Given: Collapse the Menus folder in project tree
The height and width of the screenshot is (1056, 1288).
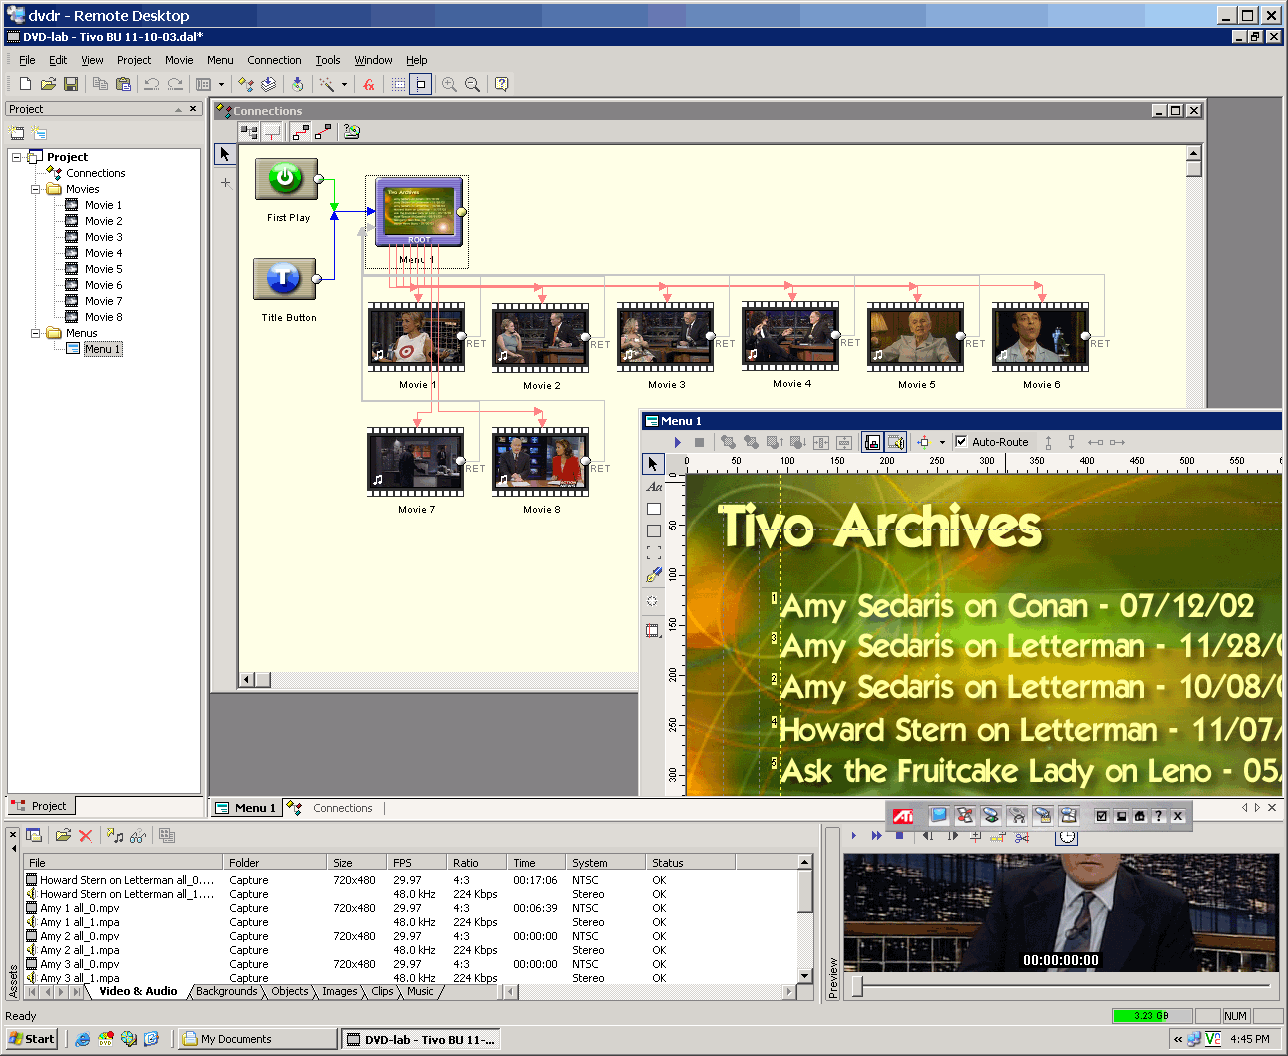Looking at the screenshot, I should (36, 333).
